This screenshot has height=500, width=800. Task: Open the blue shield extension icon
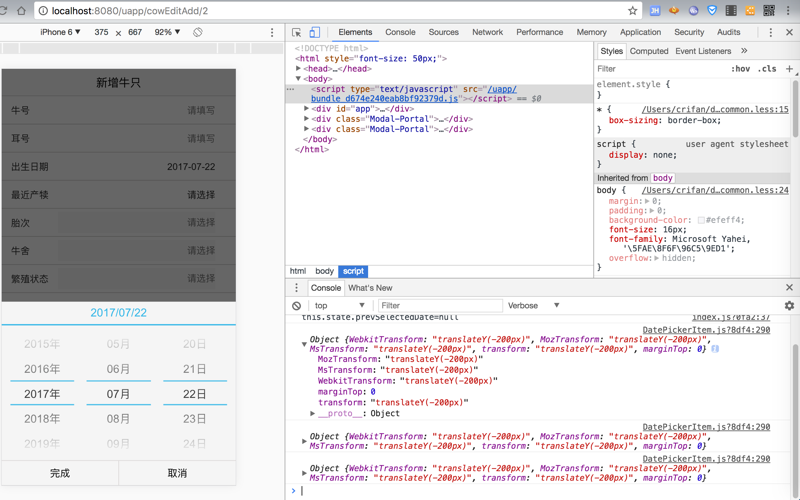click(712, 11)
